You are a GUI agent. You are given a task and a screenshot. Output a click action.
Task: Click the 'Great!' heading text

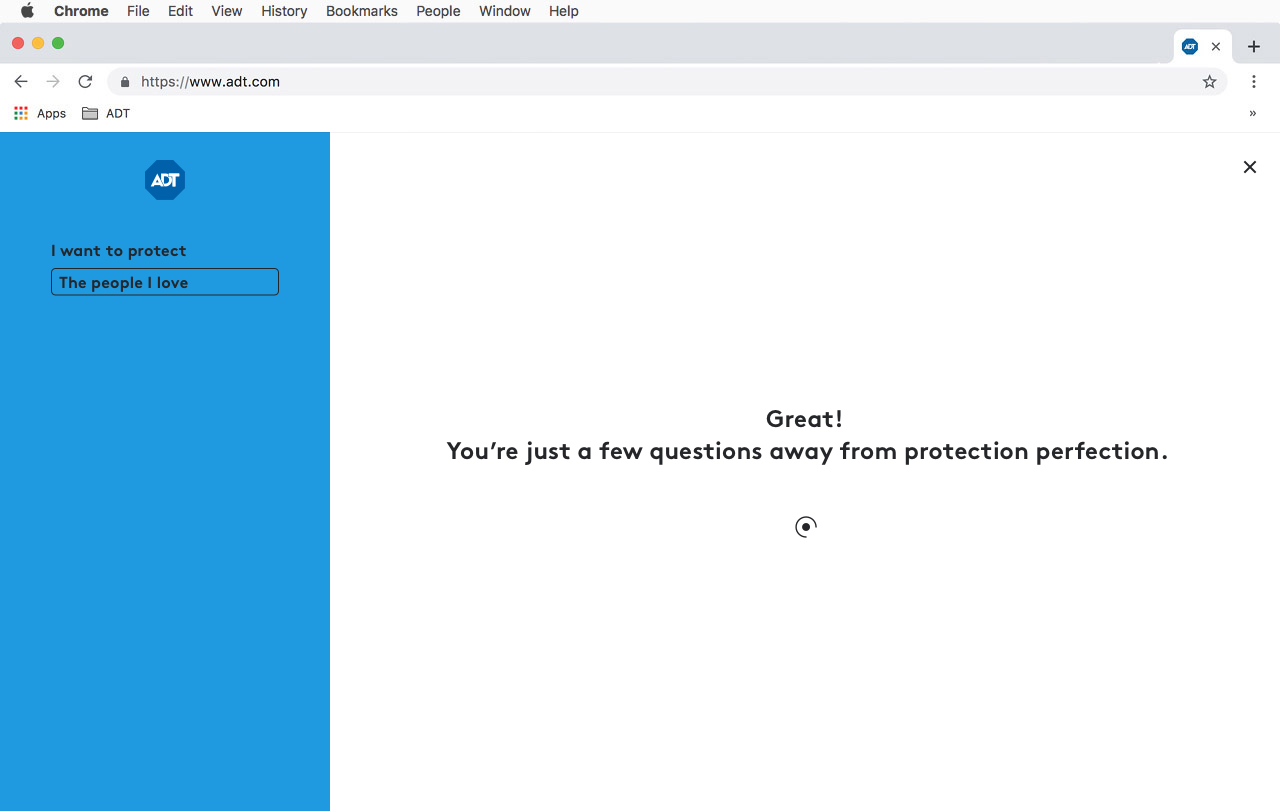point(805,419)
